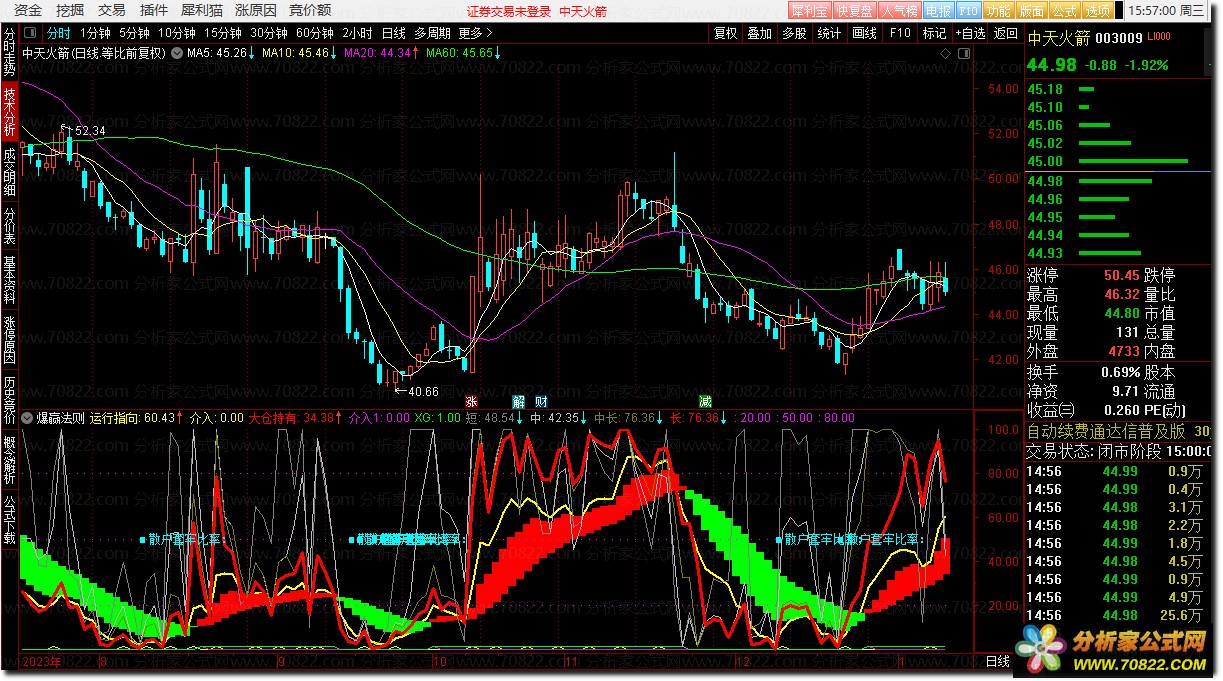Open the 历史竞价 sidebar tab
The width and height of the screenshot is (1223, 681).
pyautogui.click(x=9, y=402)
